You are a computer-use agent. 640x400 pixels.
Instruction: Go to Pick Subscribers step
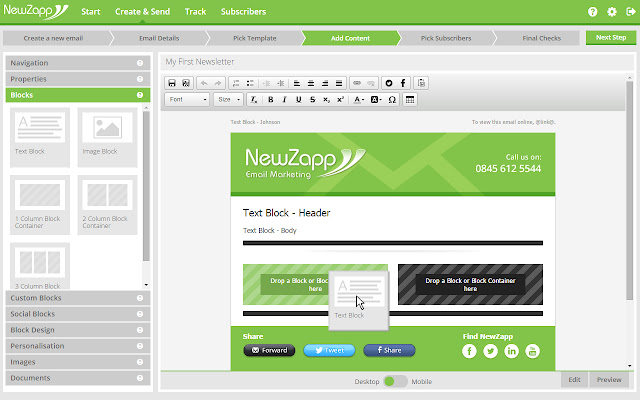[x=446, y=38]
